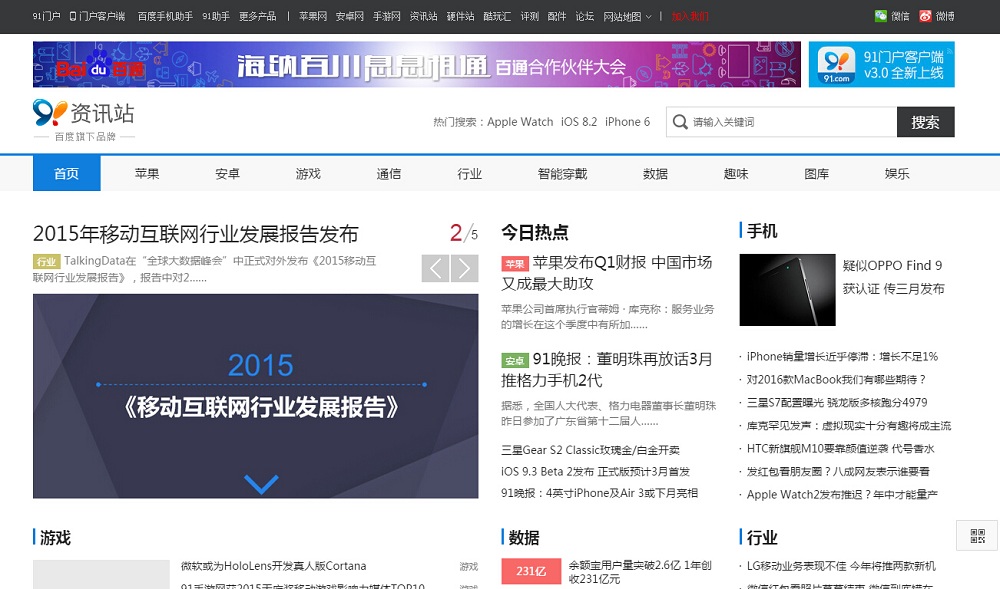Open the 首页 nav tab

point(66,173)
